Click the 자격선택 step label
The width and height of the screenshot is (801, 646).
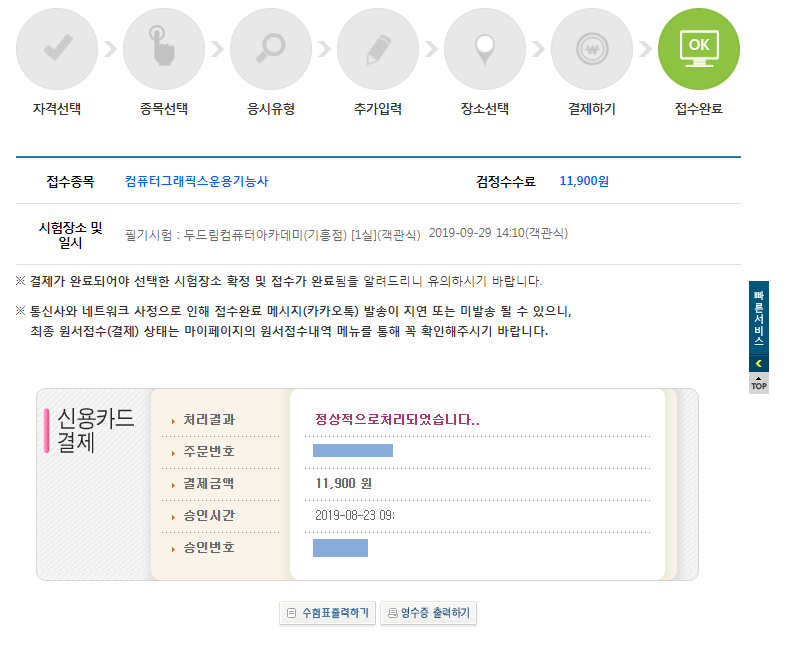pos(57,109)
